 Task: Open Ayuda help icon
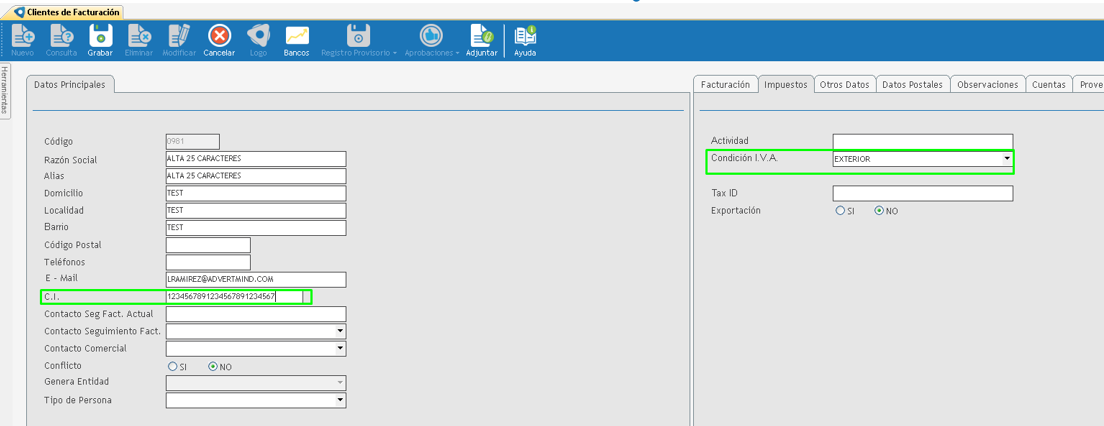525,39
